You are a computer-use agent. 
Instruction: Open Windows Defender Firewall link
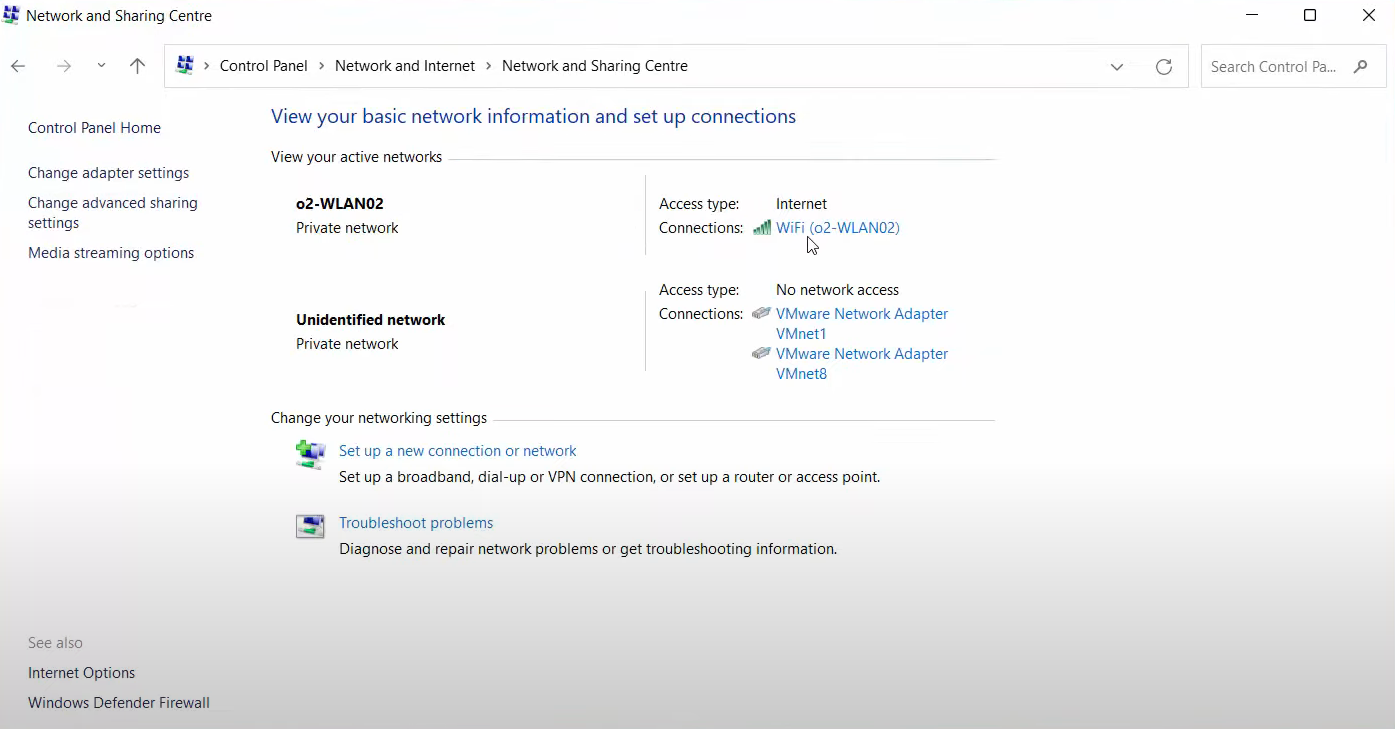click(x=119, y=703)
